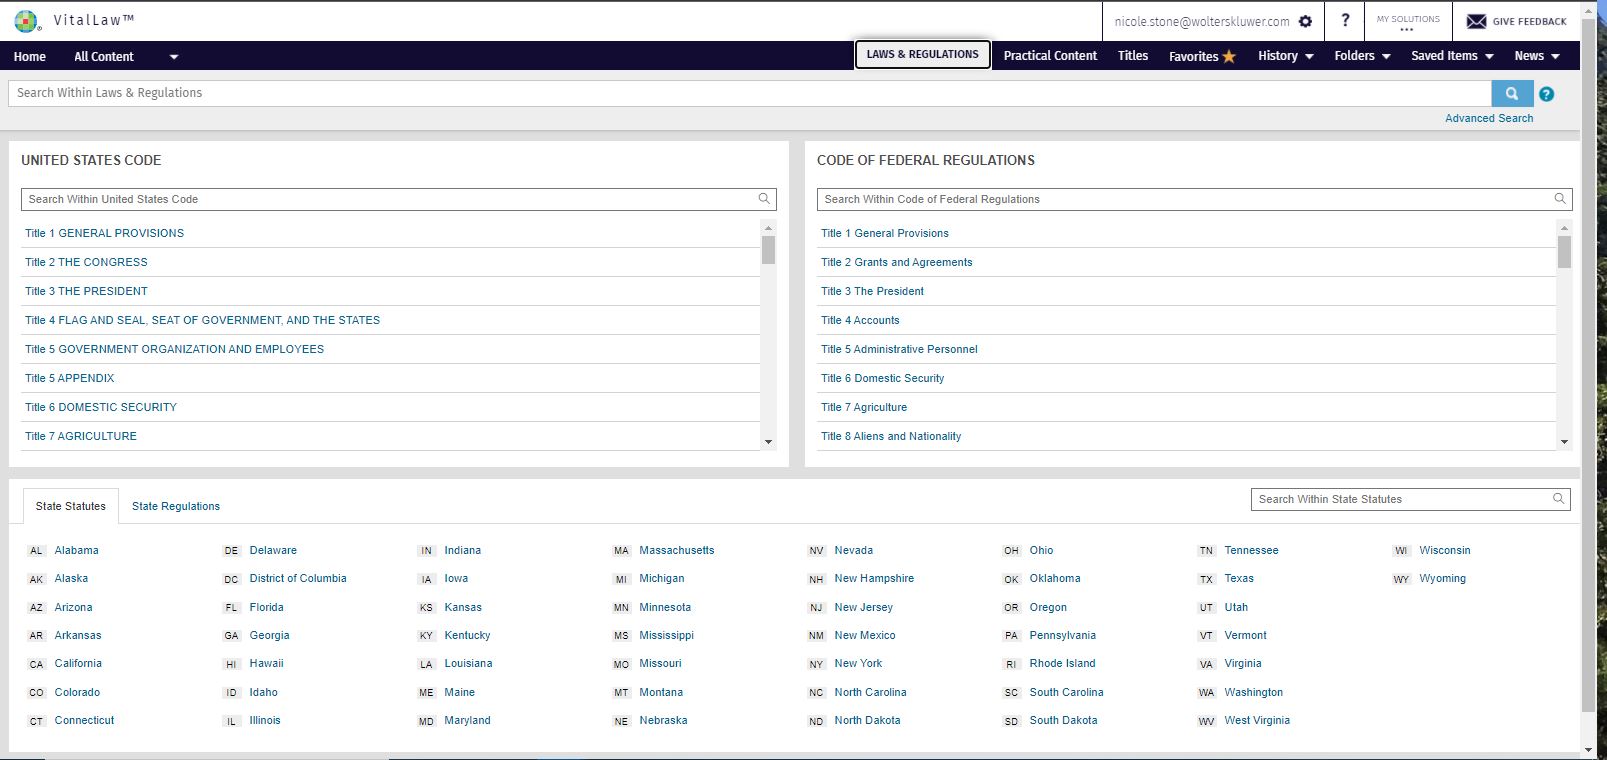Click magnifier in United States Code search
This screenshot has height=760, width=1607.
(x=764, y=199)
